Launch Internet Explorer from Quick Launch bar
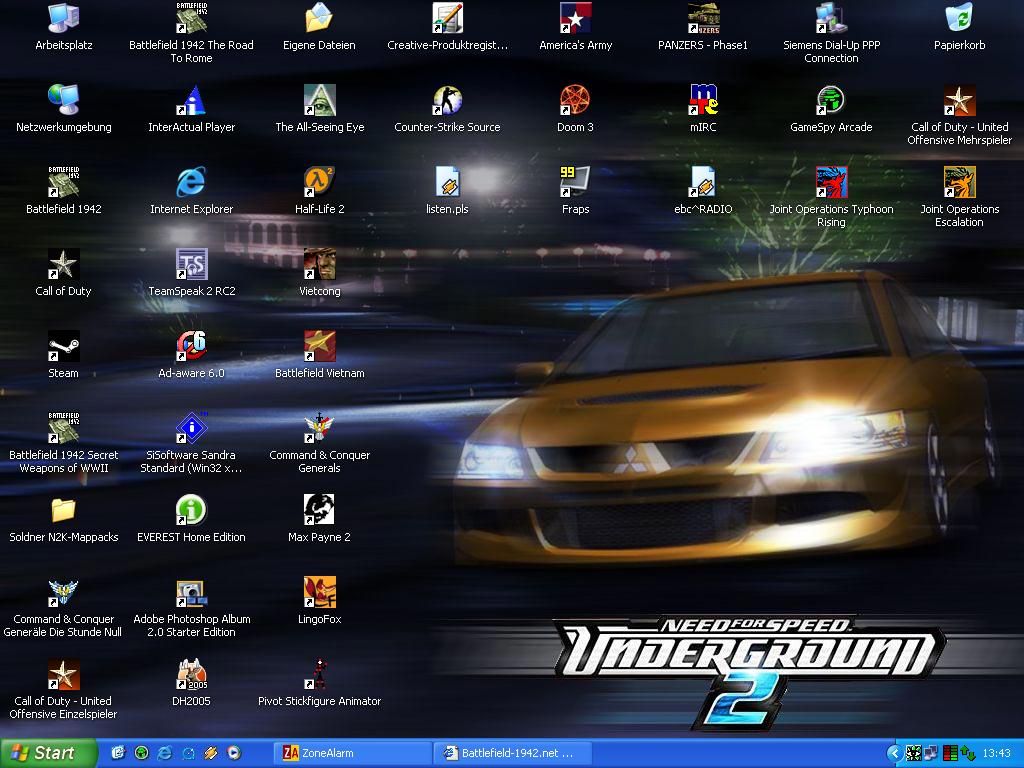Screen dimensions: 1024x768 [164, 753]
